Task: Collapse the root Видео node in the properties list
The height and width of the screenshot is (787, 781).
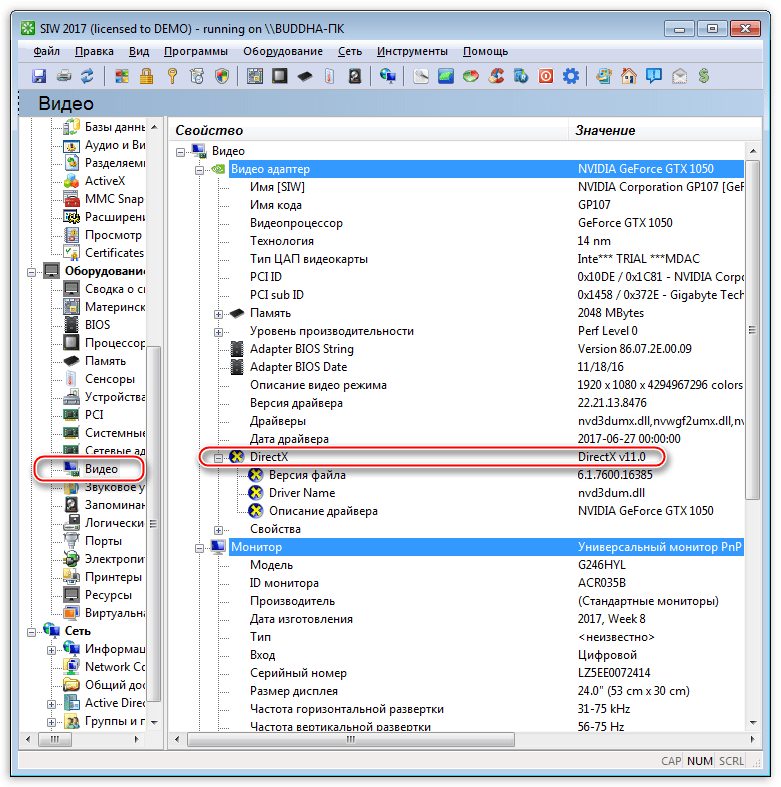Action: (x=180, y=152)
